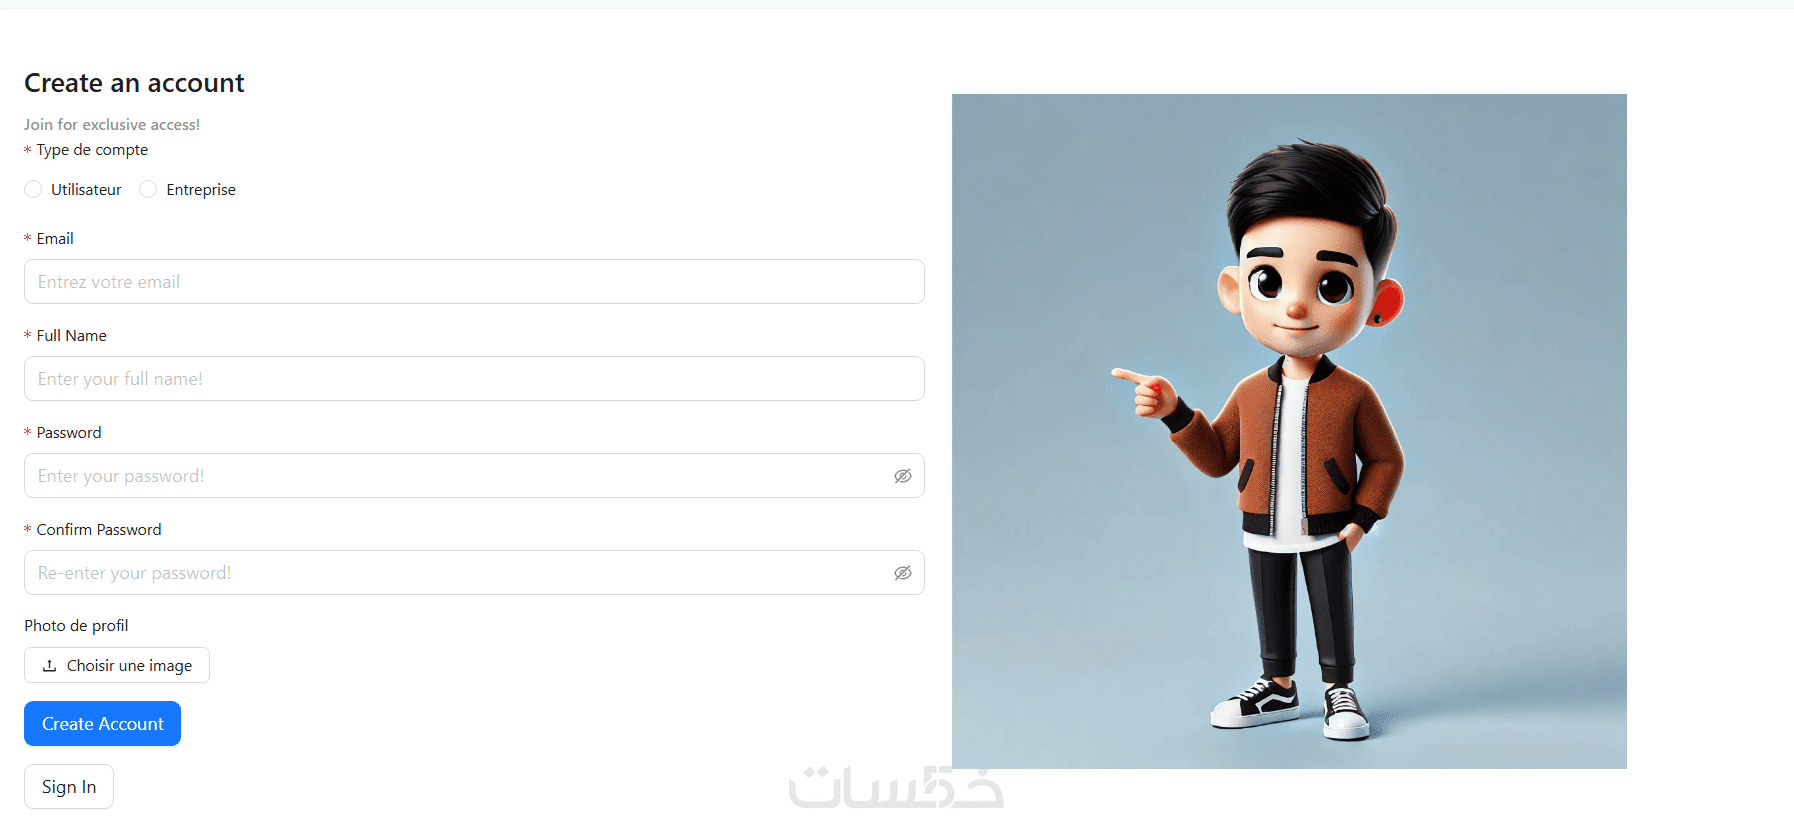
Task: Click the Type de compte label
Action: pos(92,150)
